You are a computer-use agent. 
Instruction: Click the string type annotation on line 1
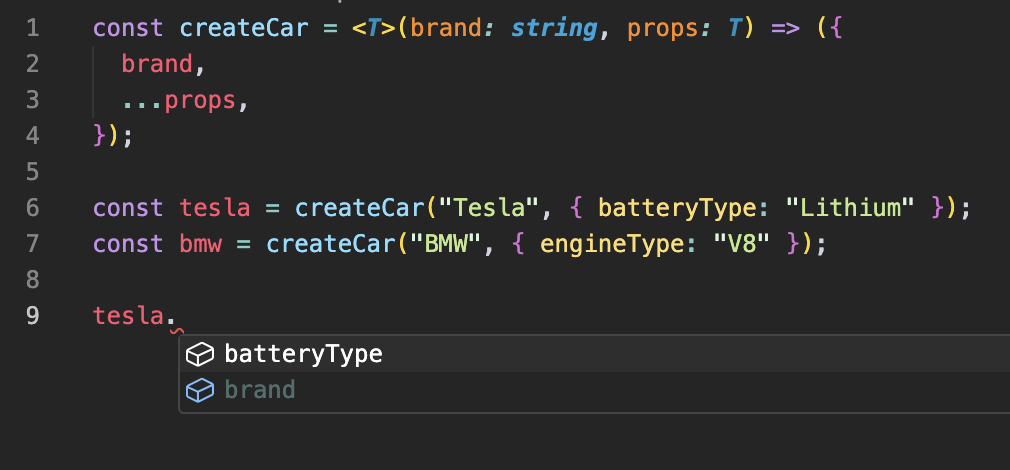pyautogui.click(x=554, y=28)
